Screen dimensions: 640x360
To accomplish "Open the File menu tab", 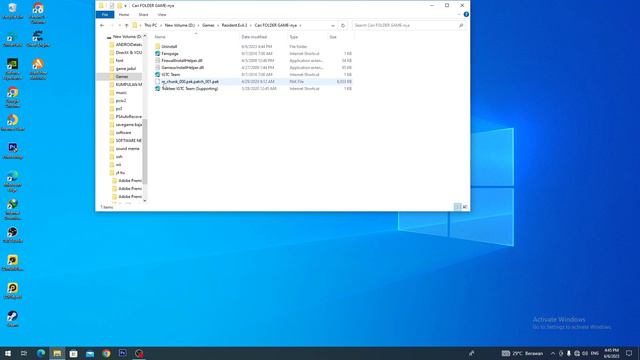I will coord(105,15).
